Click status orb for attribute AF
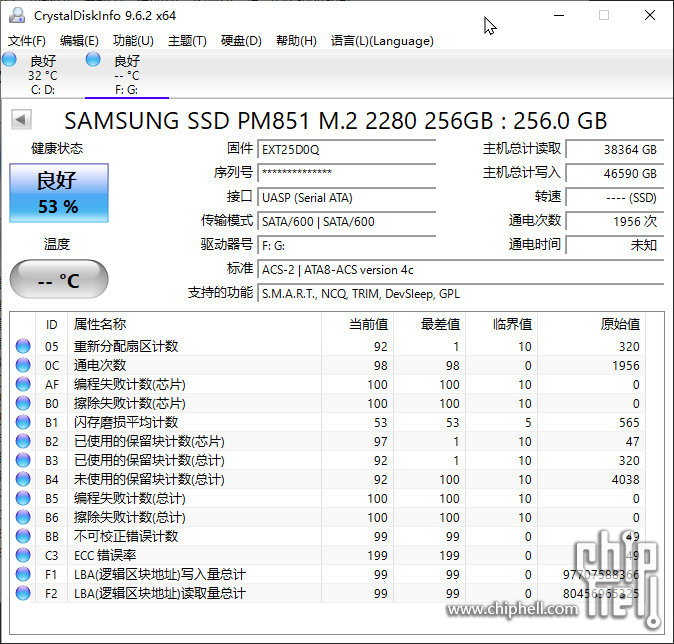The height and width of the screenshot is (644, 674). click(x=23, y=384)
